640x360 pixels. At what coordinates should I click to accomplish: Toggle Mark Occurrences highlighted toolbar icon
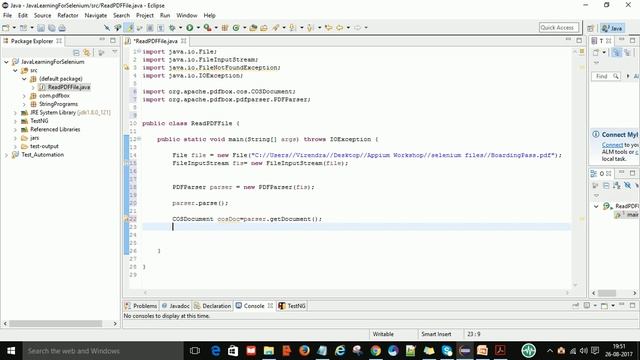(x=129, y=28)
